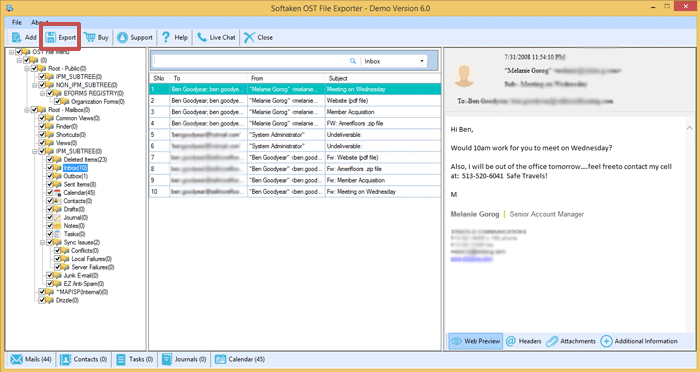Collapse the Sync Issues tree node
700x372 pixels.
click(42, 242)
